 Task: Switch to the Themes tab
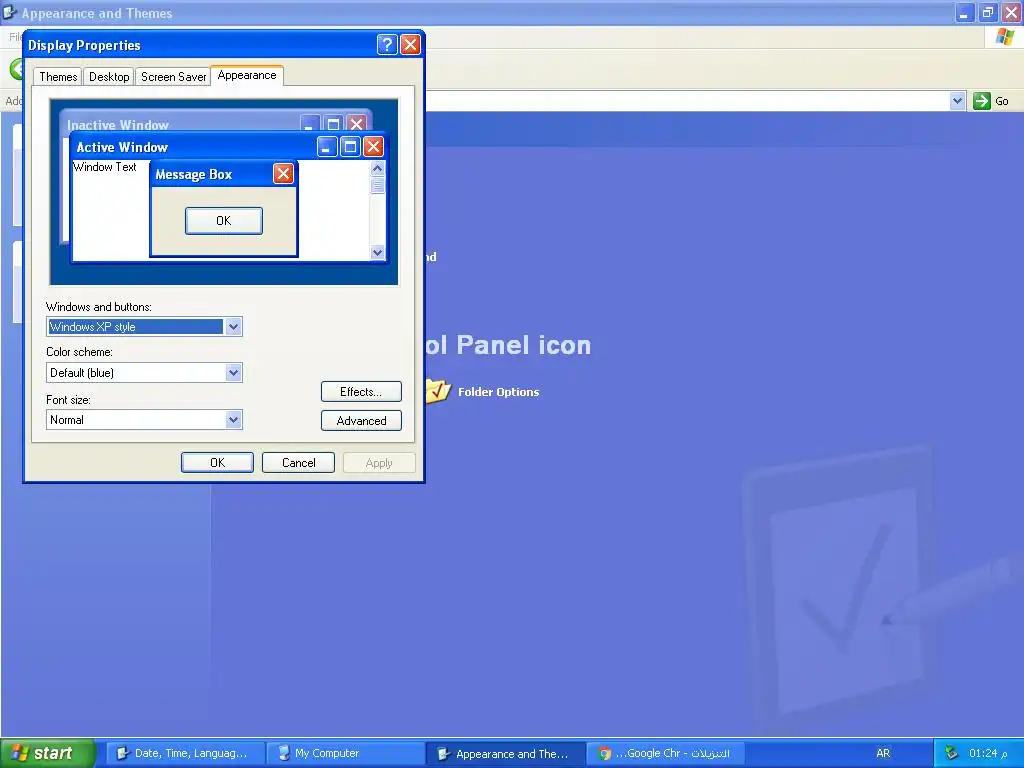click(57, 76)
